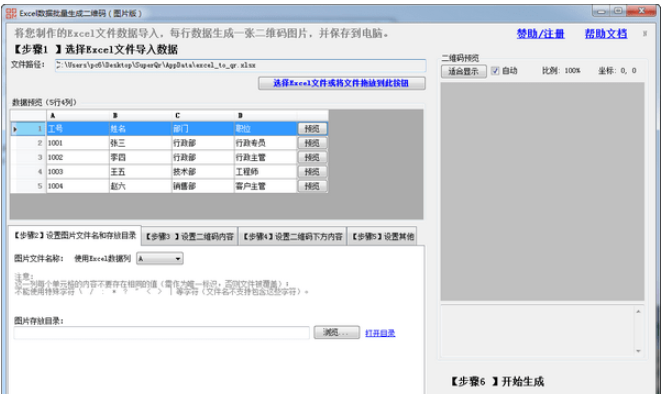The width and height of the screenshot is (667, 394).
Task: Click the app QR icon in title bar
Action: [x=11, y=13]
